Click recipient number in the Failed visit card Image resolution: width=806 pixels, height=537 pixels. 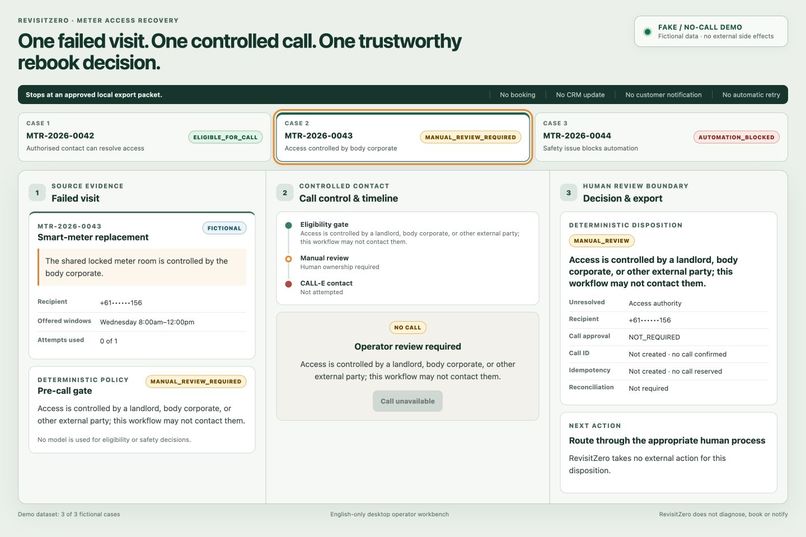pos(121,303)
